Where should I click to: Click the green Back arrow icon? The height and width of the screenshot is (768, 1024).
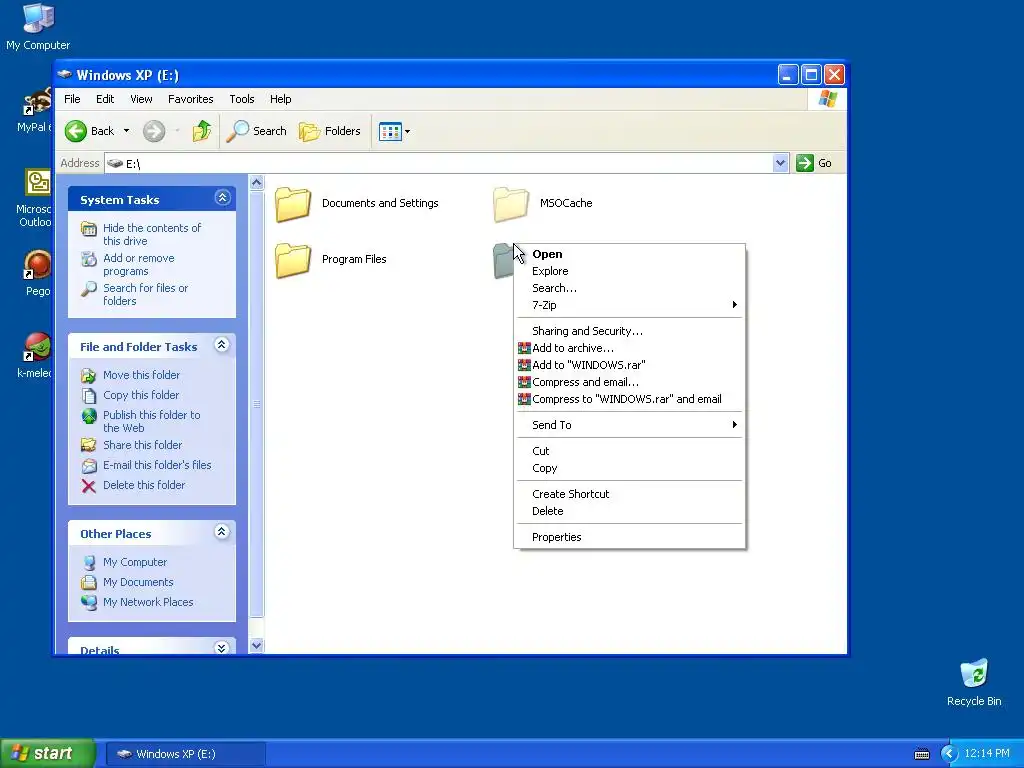(76, 131)
